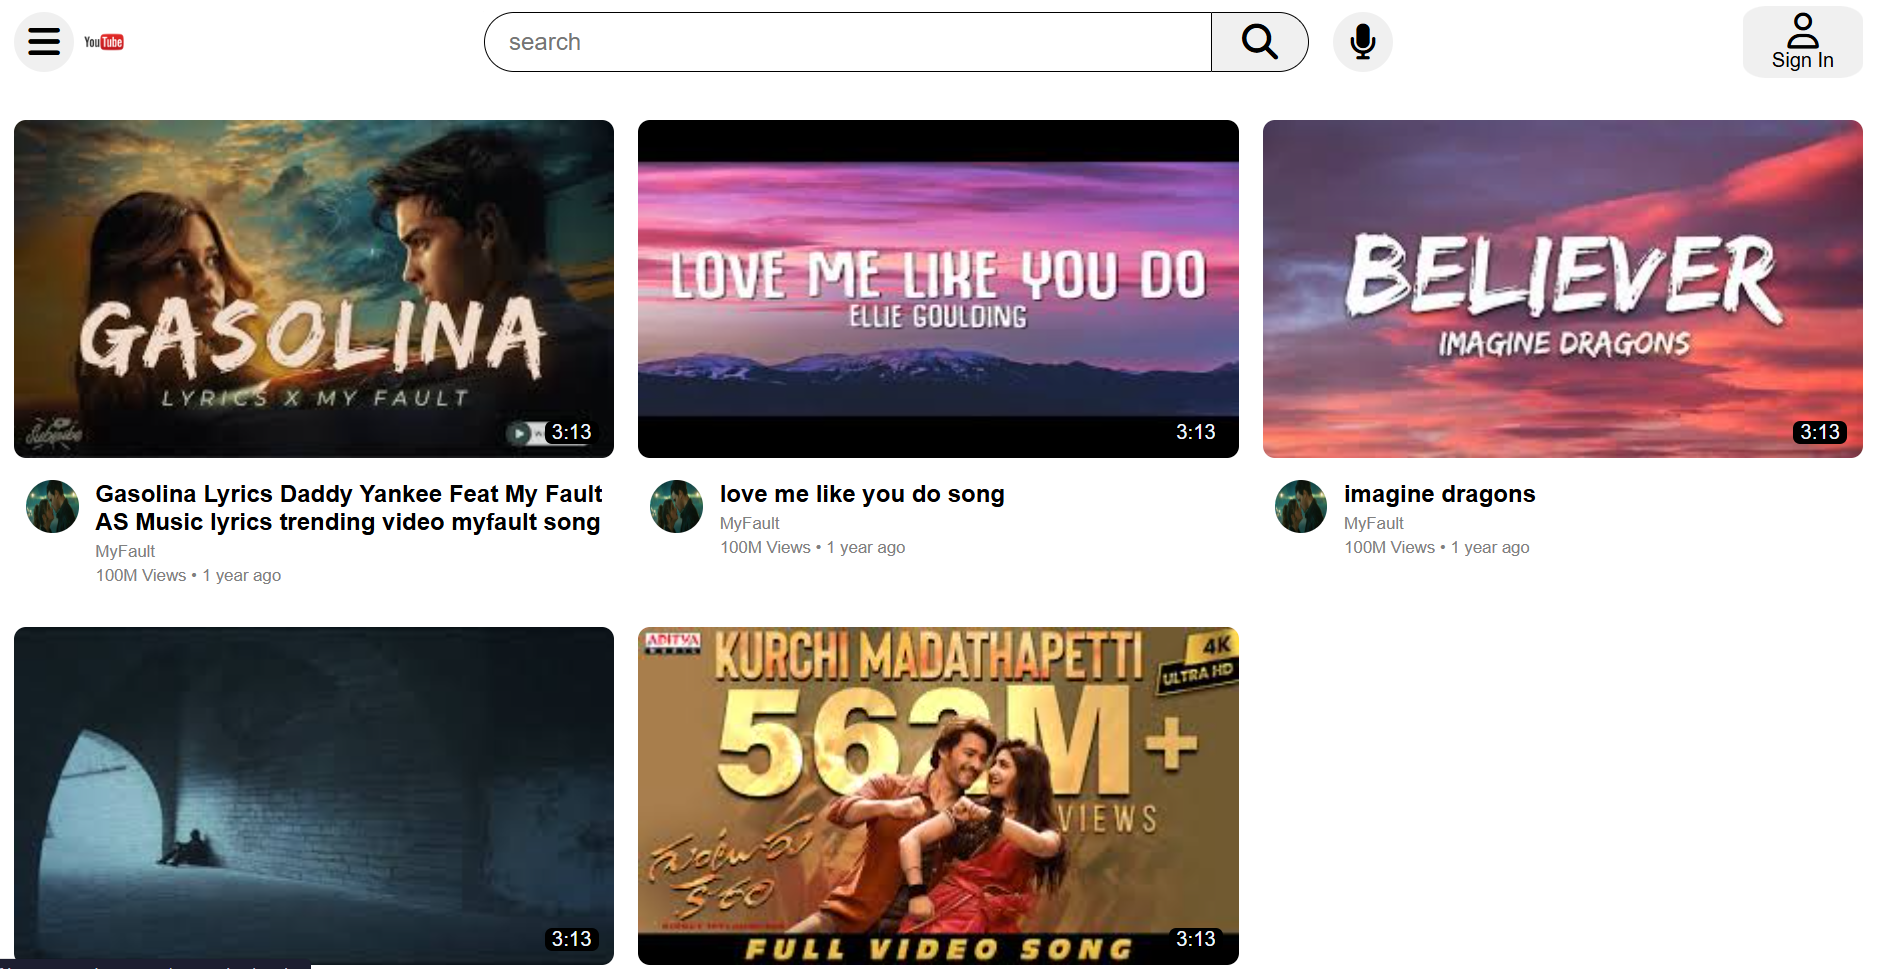Open the Gasolina Lyrics Daddy Yankee title
This screenshot has width=1877, height=969.
349,508
